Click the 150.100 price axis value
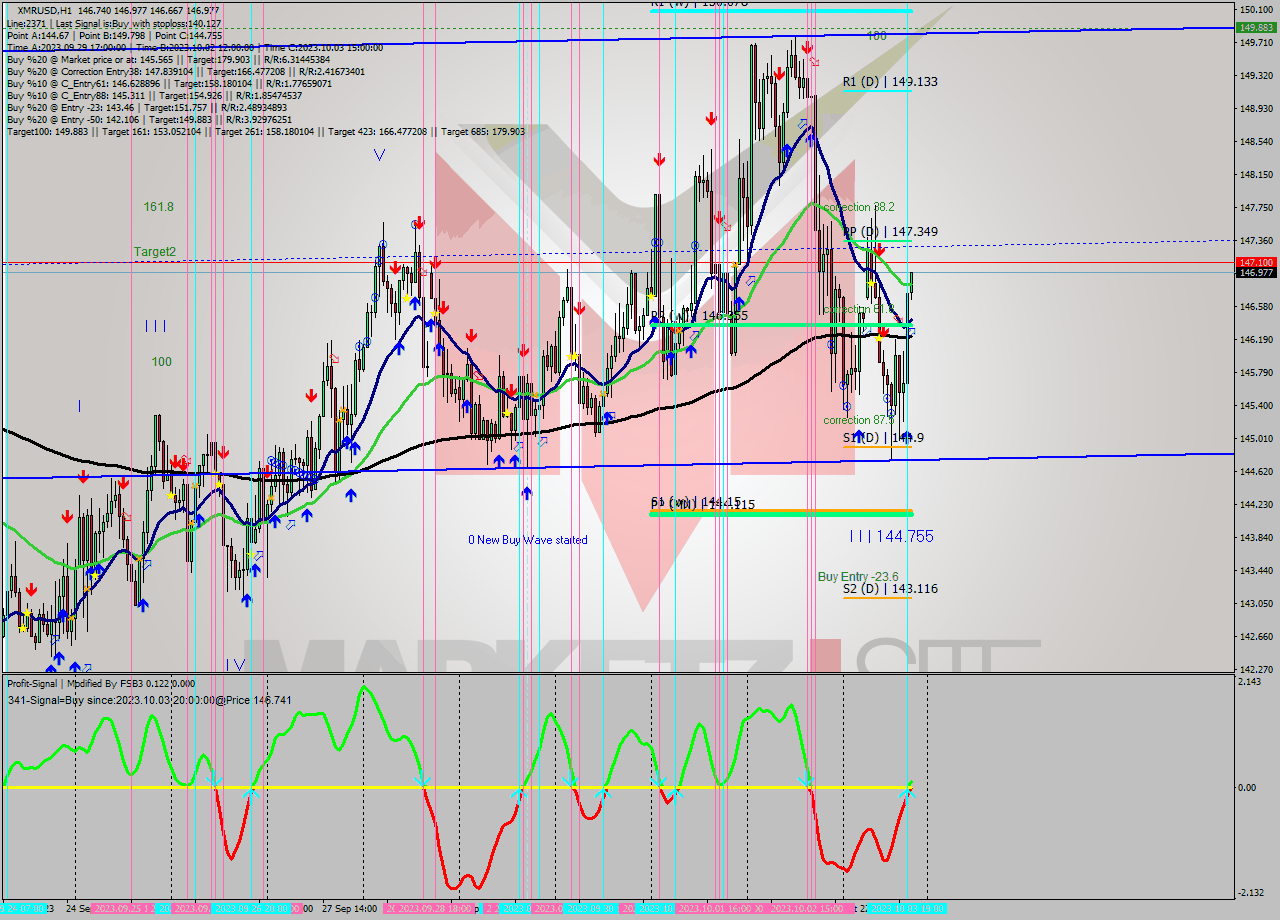Screen dimensions: 1280x920 (1255, 9)
